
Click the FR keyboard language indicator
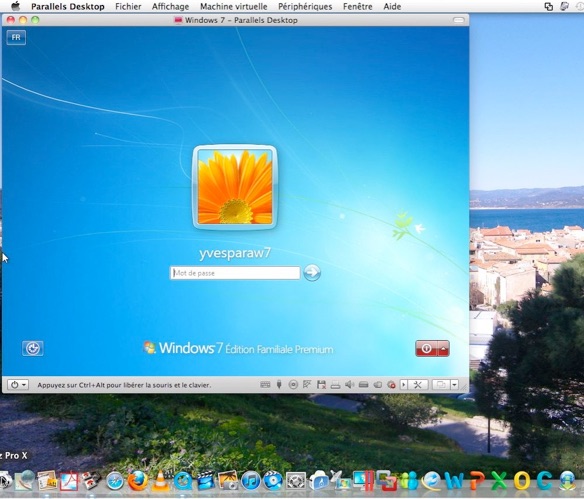(16, 37)
